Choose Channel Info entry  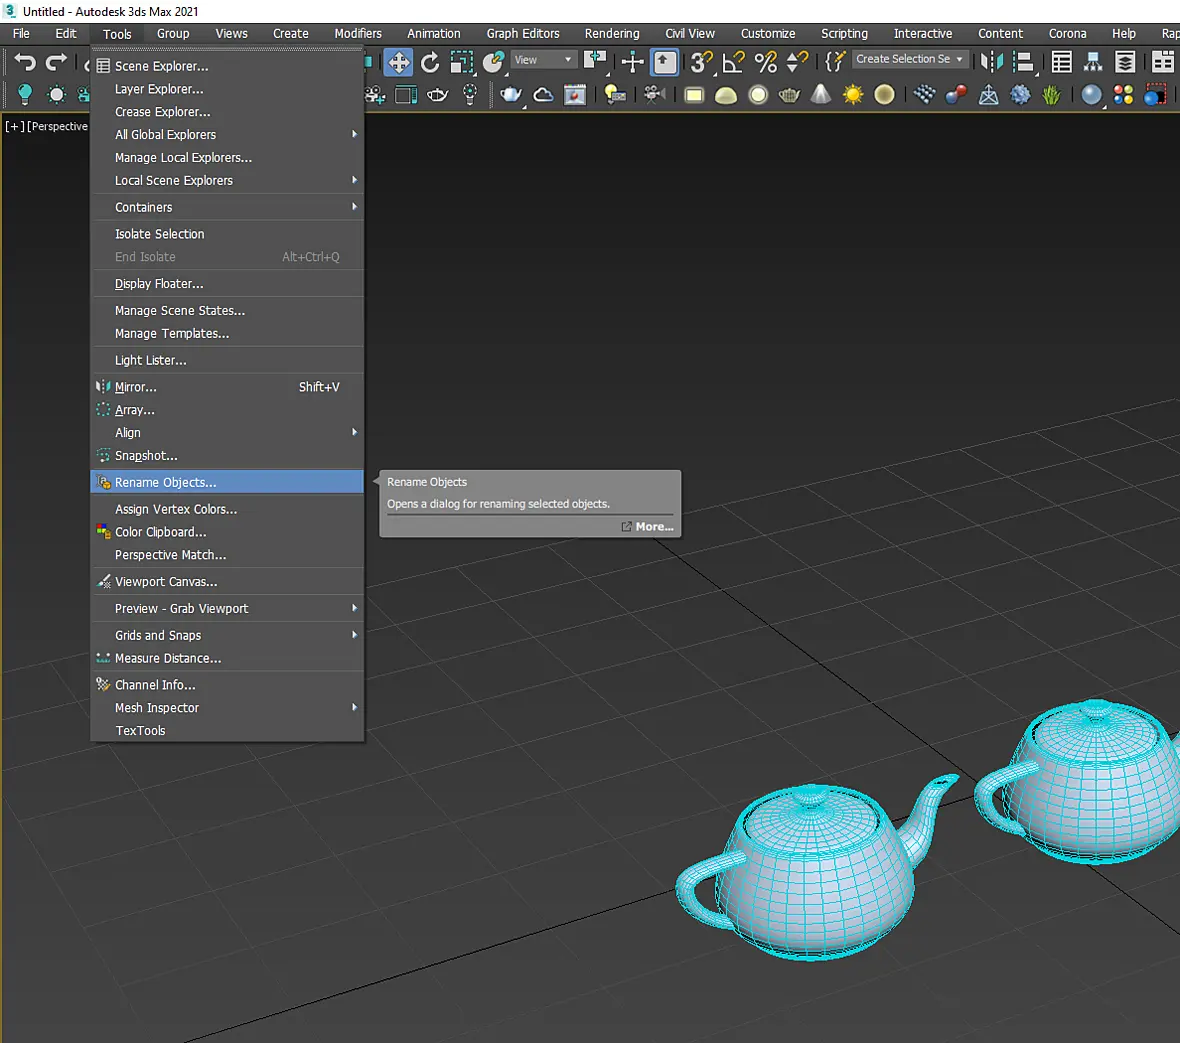coord(227,685)
